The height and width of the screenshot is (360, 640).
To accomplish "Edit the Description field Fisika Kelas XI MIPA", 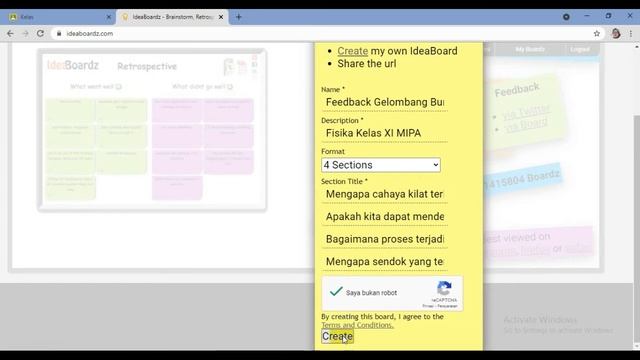I will (x=384, y=133).
